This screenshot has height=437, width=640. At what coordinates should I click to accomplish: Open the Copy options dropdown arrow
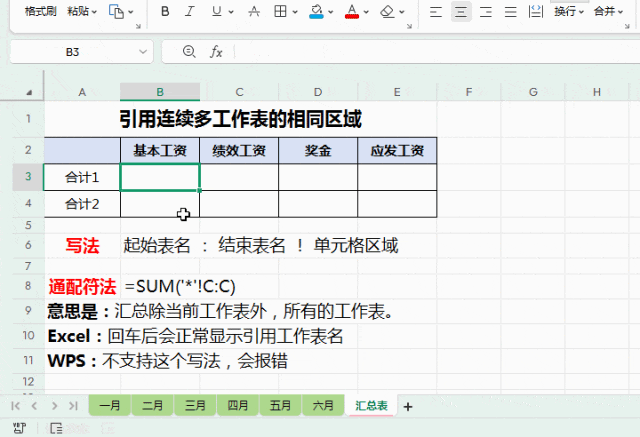(x=131, y=12)
